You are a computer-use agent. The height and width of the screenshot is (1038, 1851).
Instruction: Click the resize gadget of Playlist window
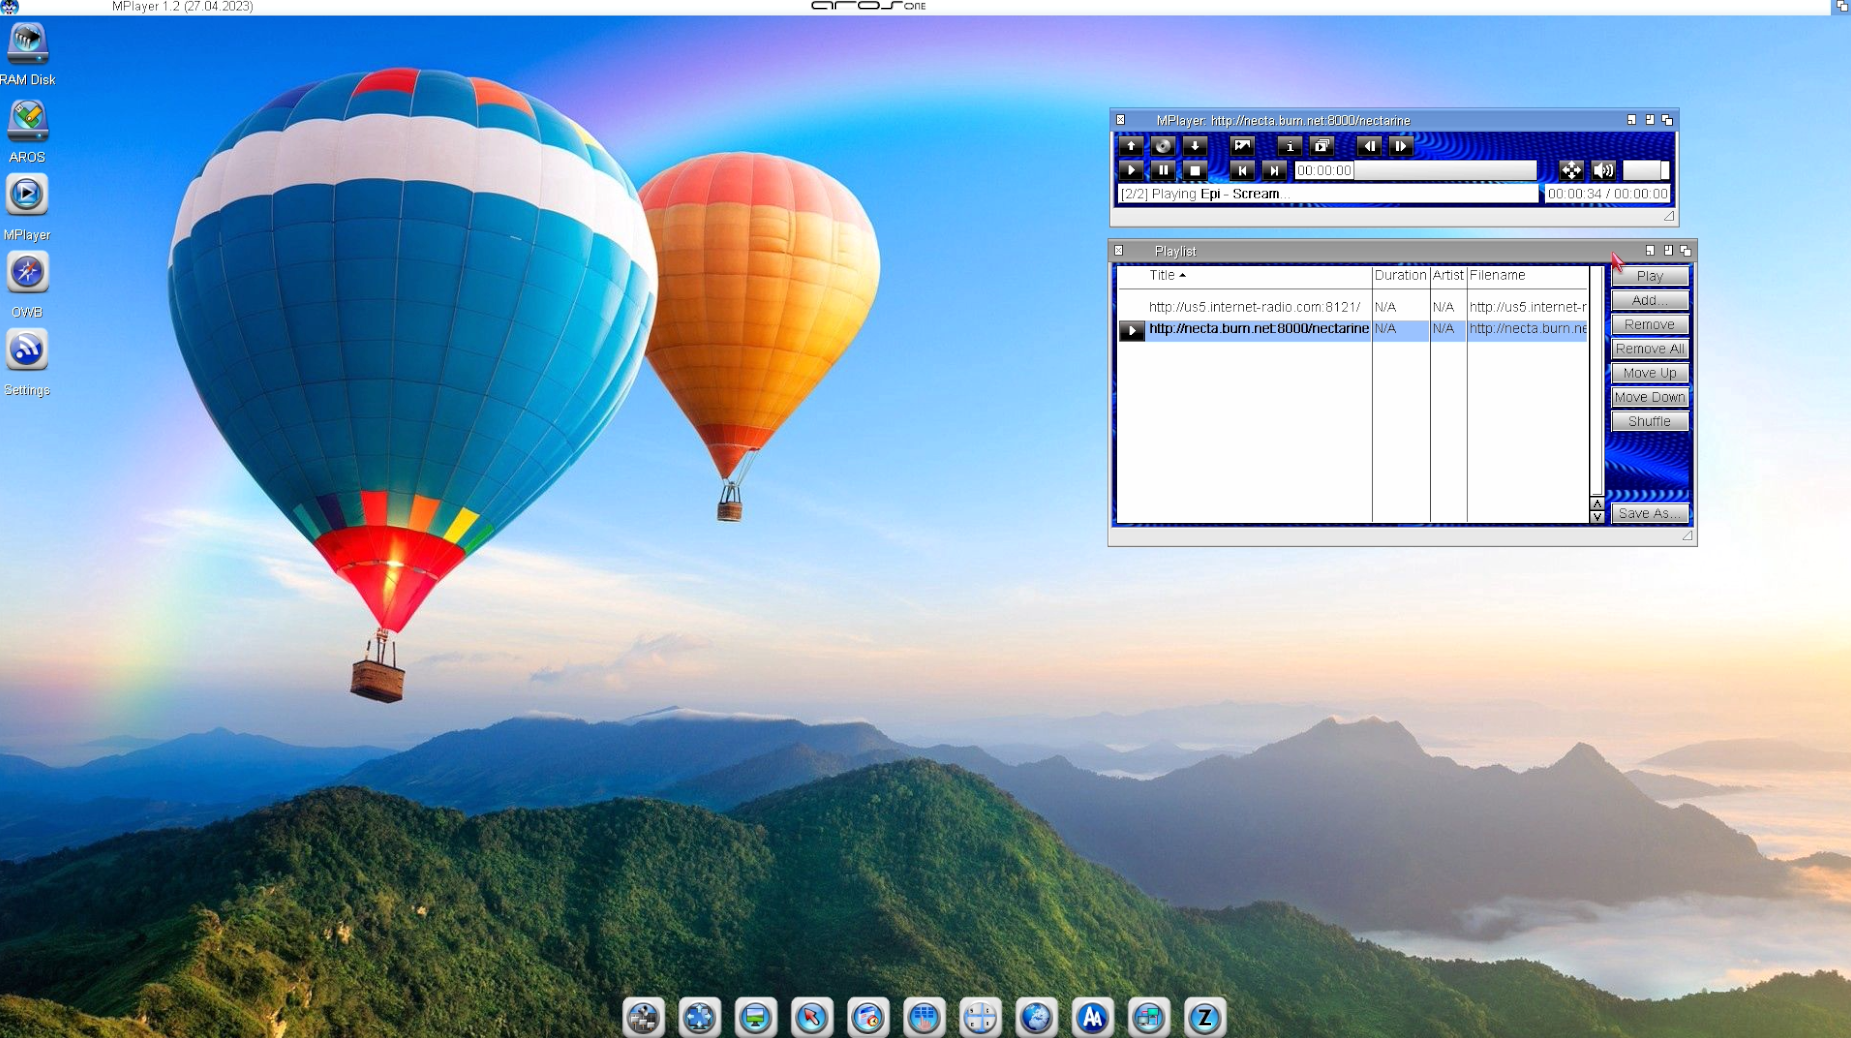1688,536
